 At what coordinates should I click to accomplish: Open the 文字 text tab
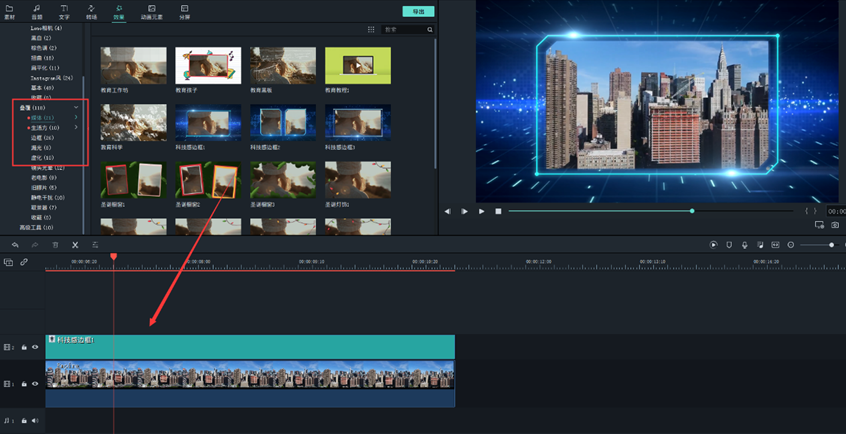64,12
